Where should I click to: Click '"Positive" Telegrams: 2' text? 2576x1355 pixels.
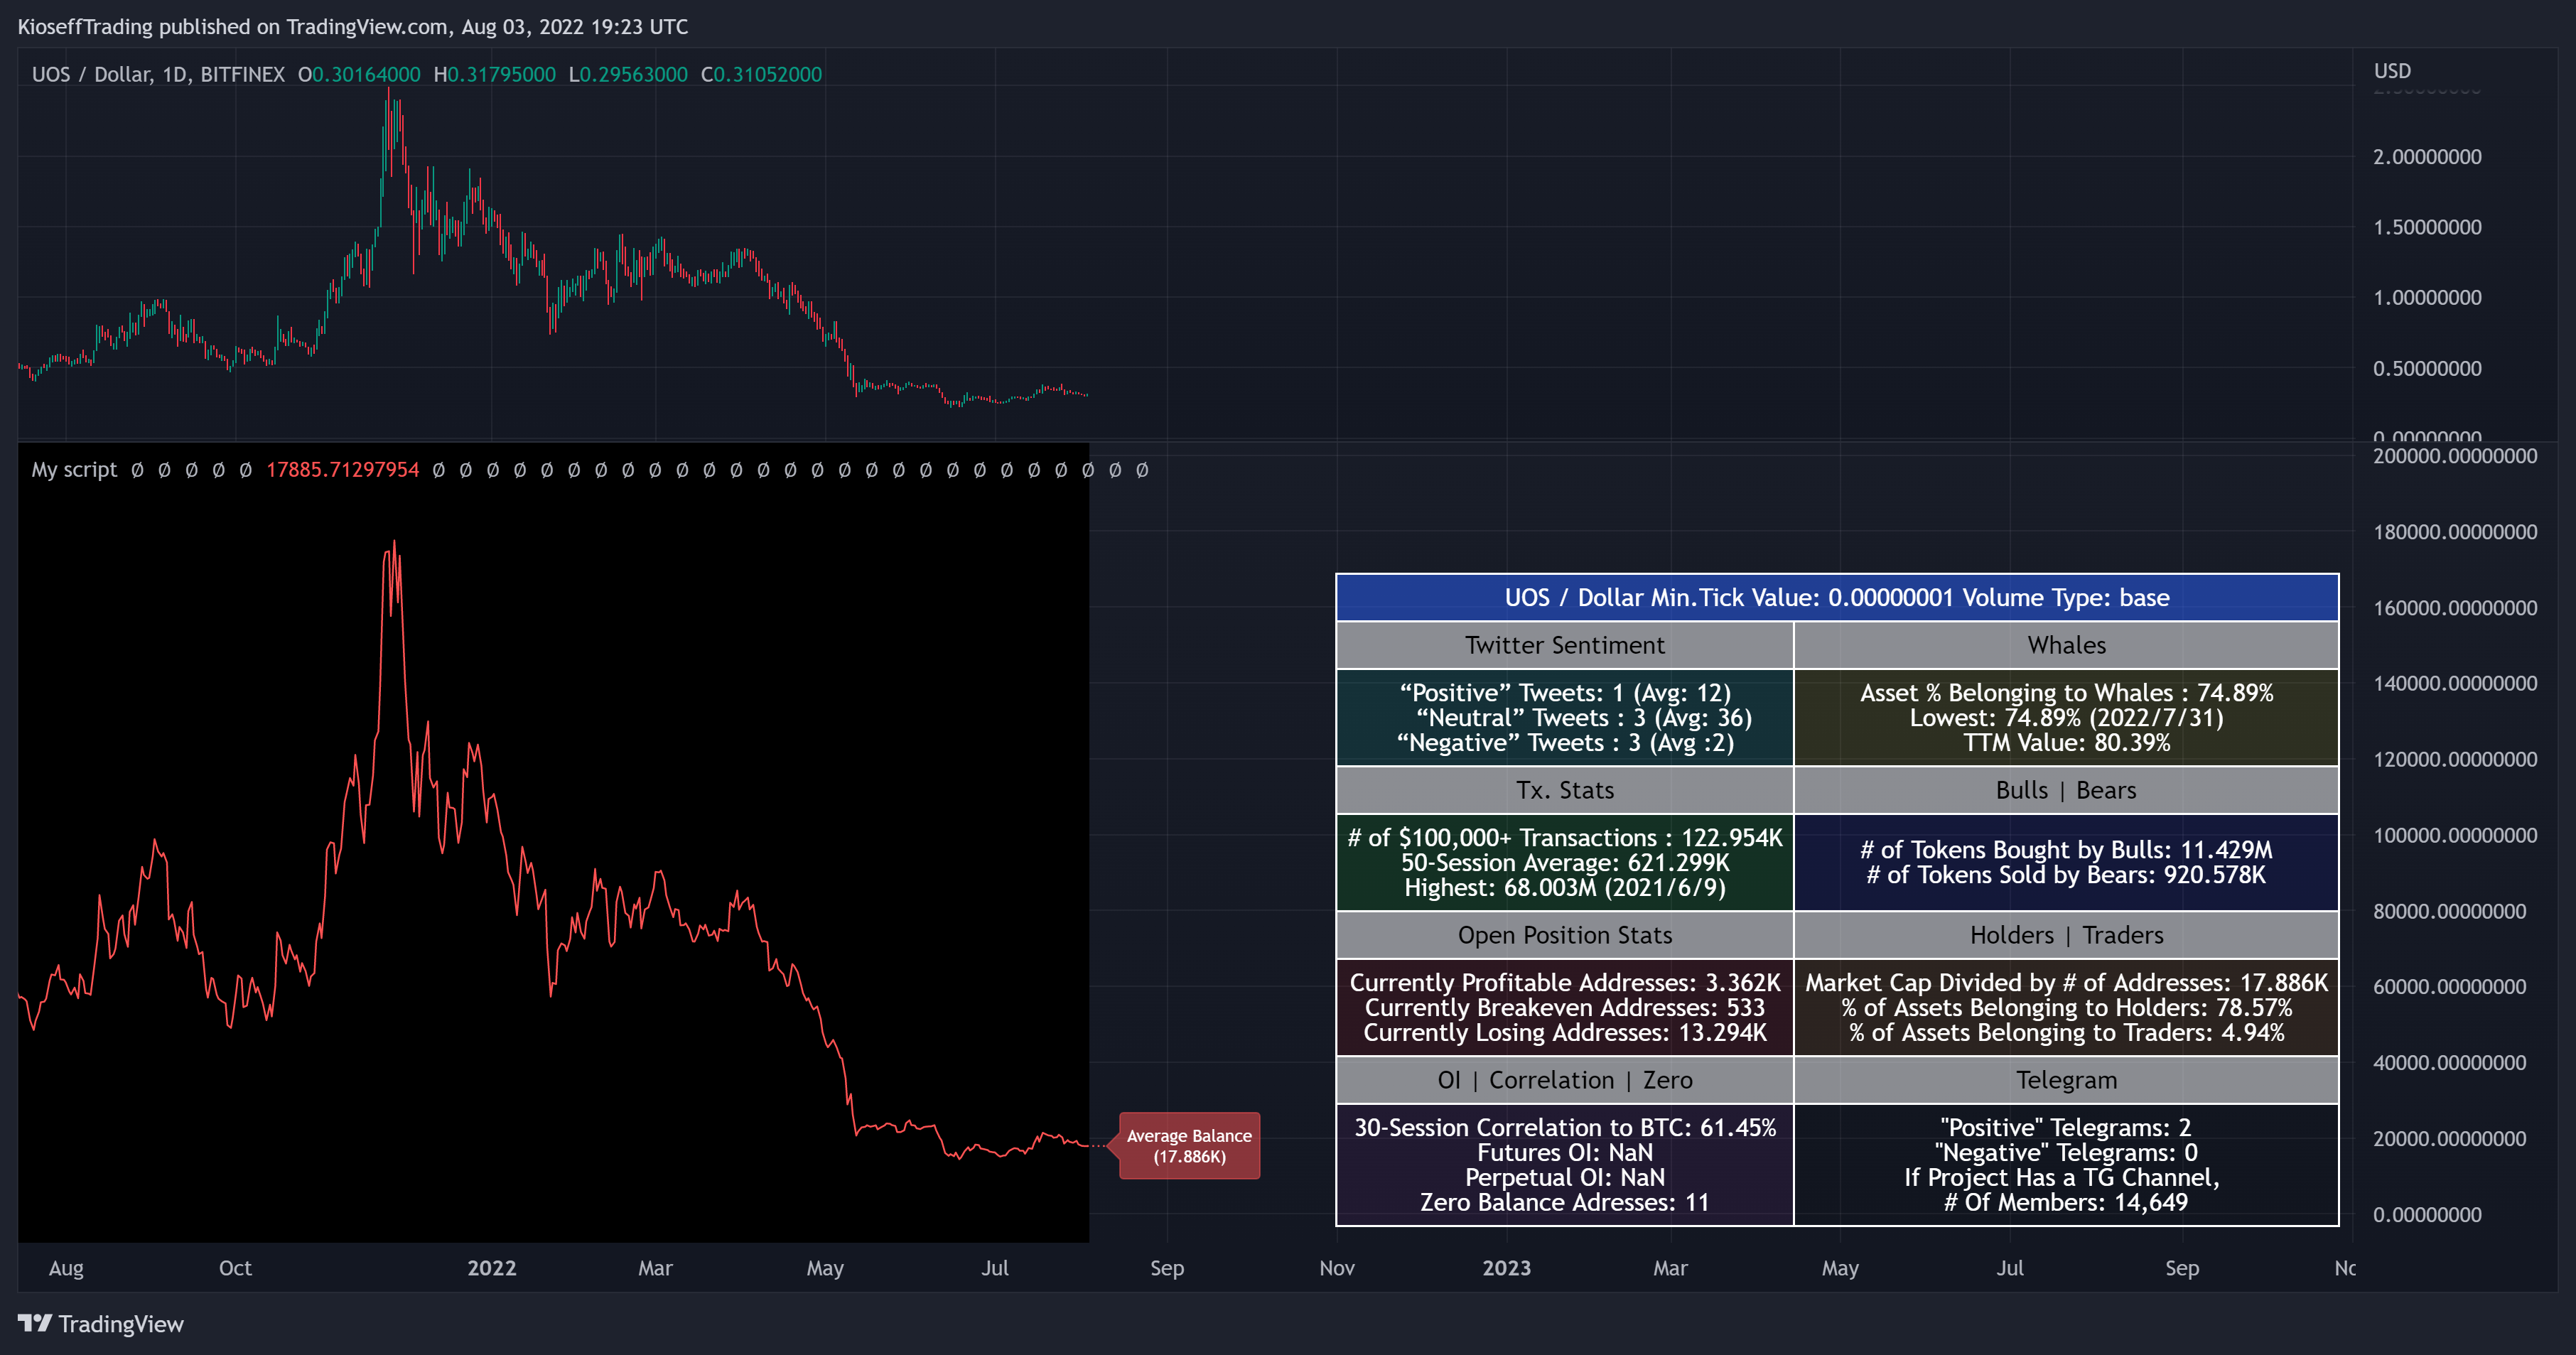(x=2066, y=1128)
